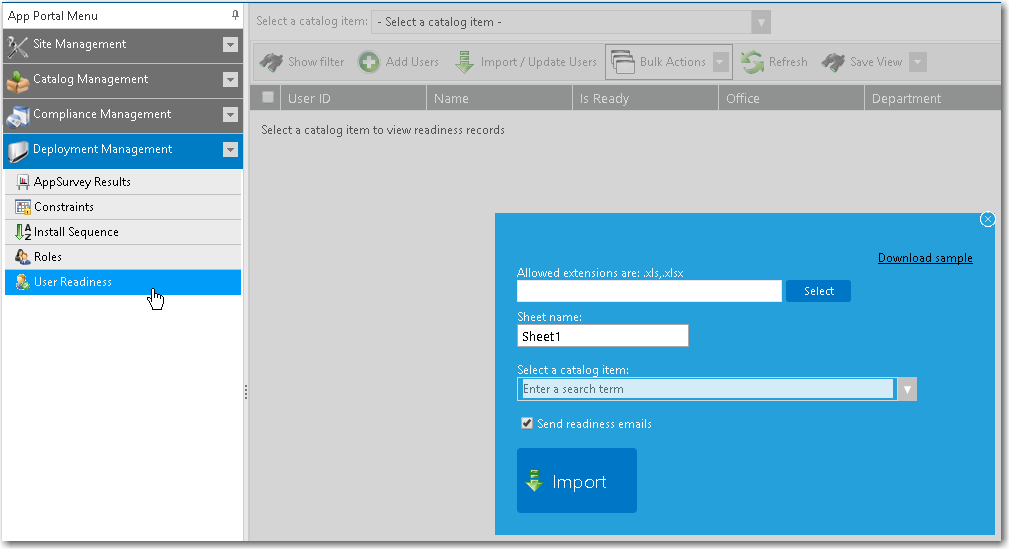Expand the Site Management section arrow
This screenshot has width=1009, height=549.
pyautogui.click(x=230, y=45)
